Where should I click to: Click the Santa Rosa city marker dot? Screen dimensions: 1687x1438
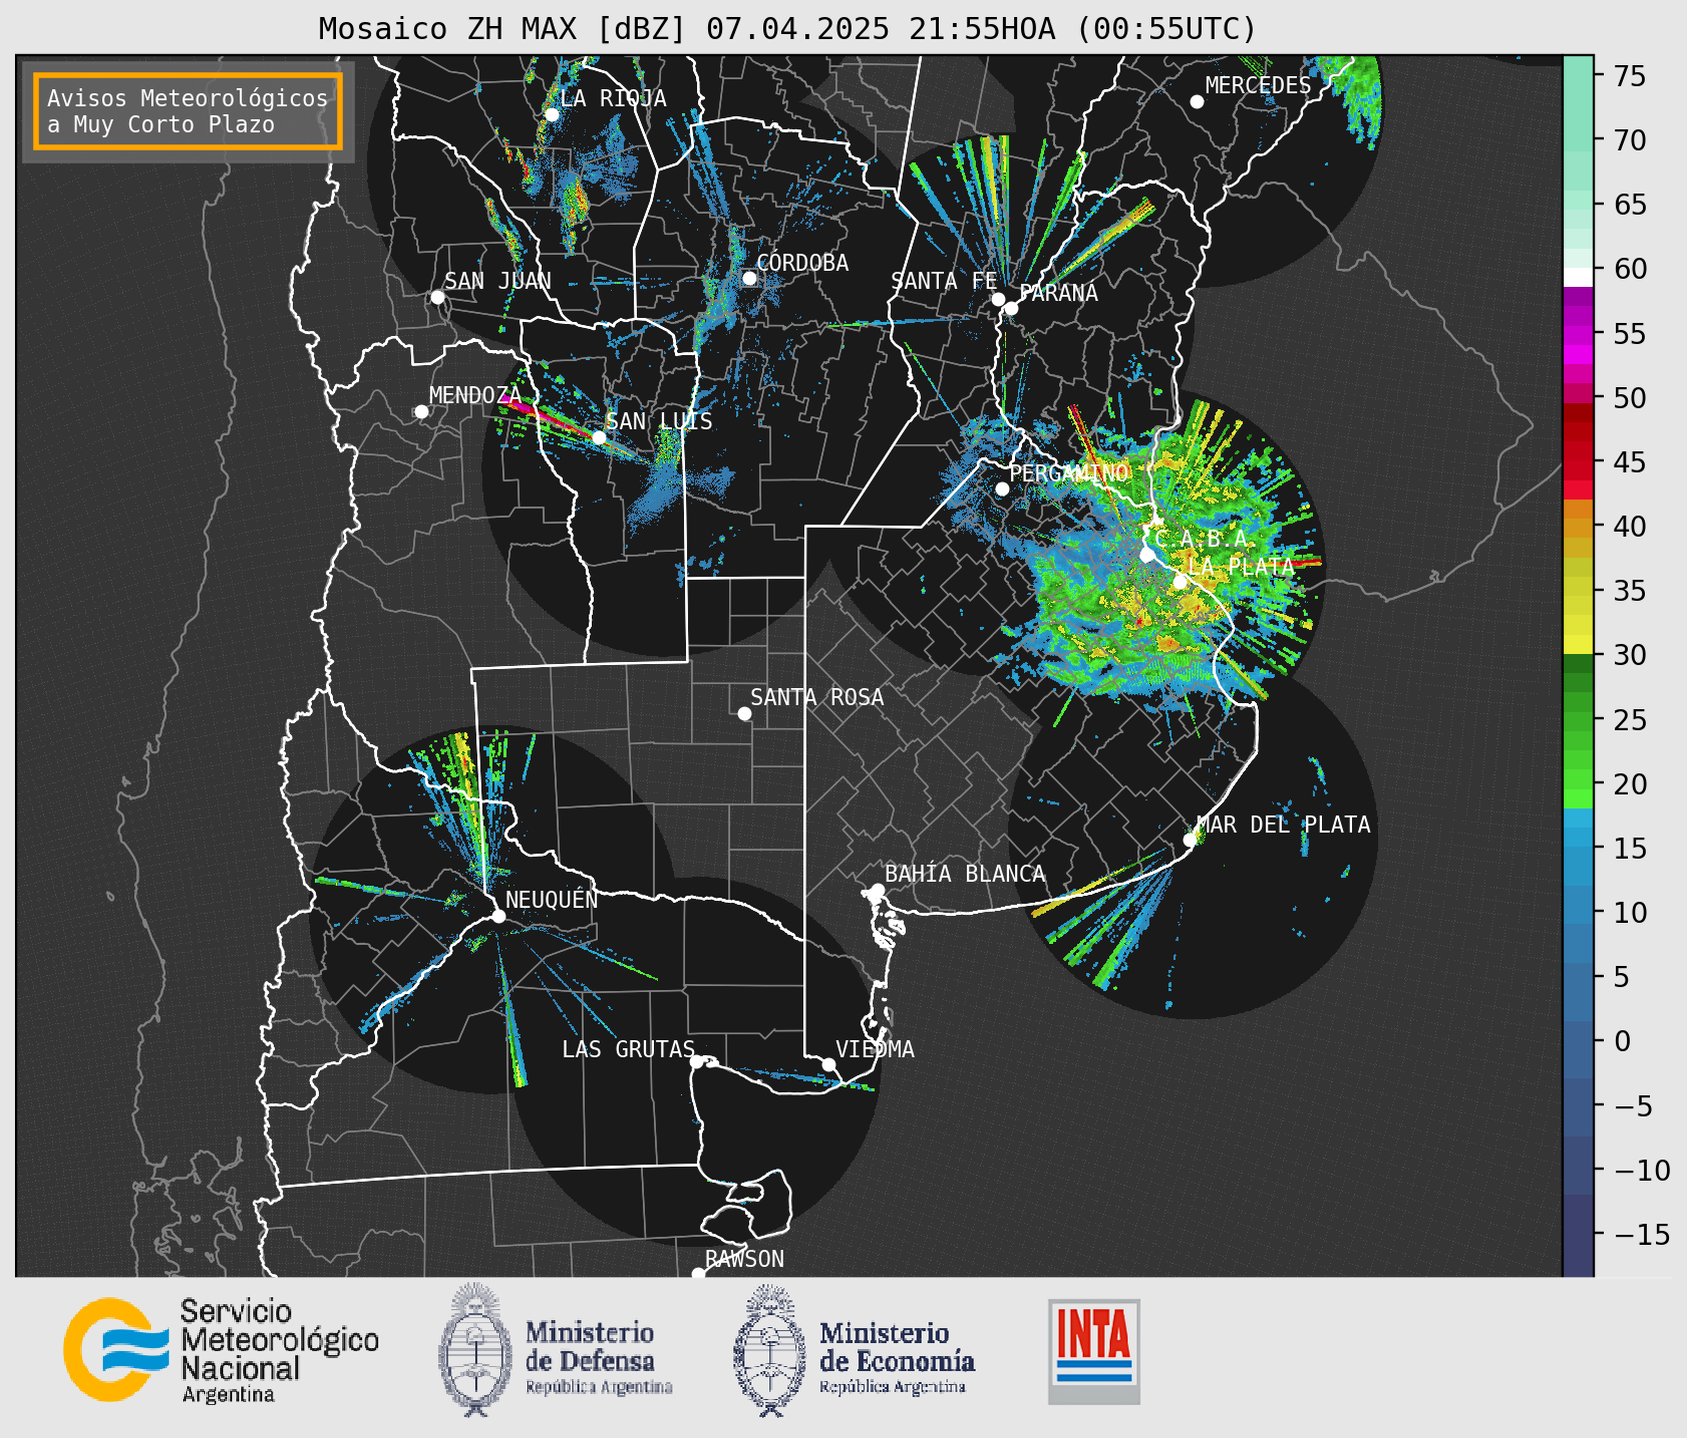tap(744, 714)
